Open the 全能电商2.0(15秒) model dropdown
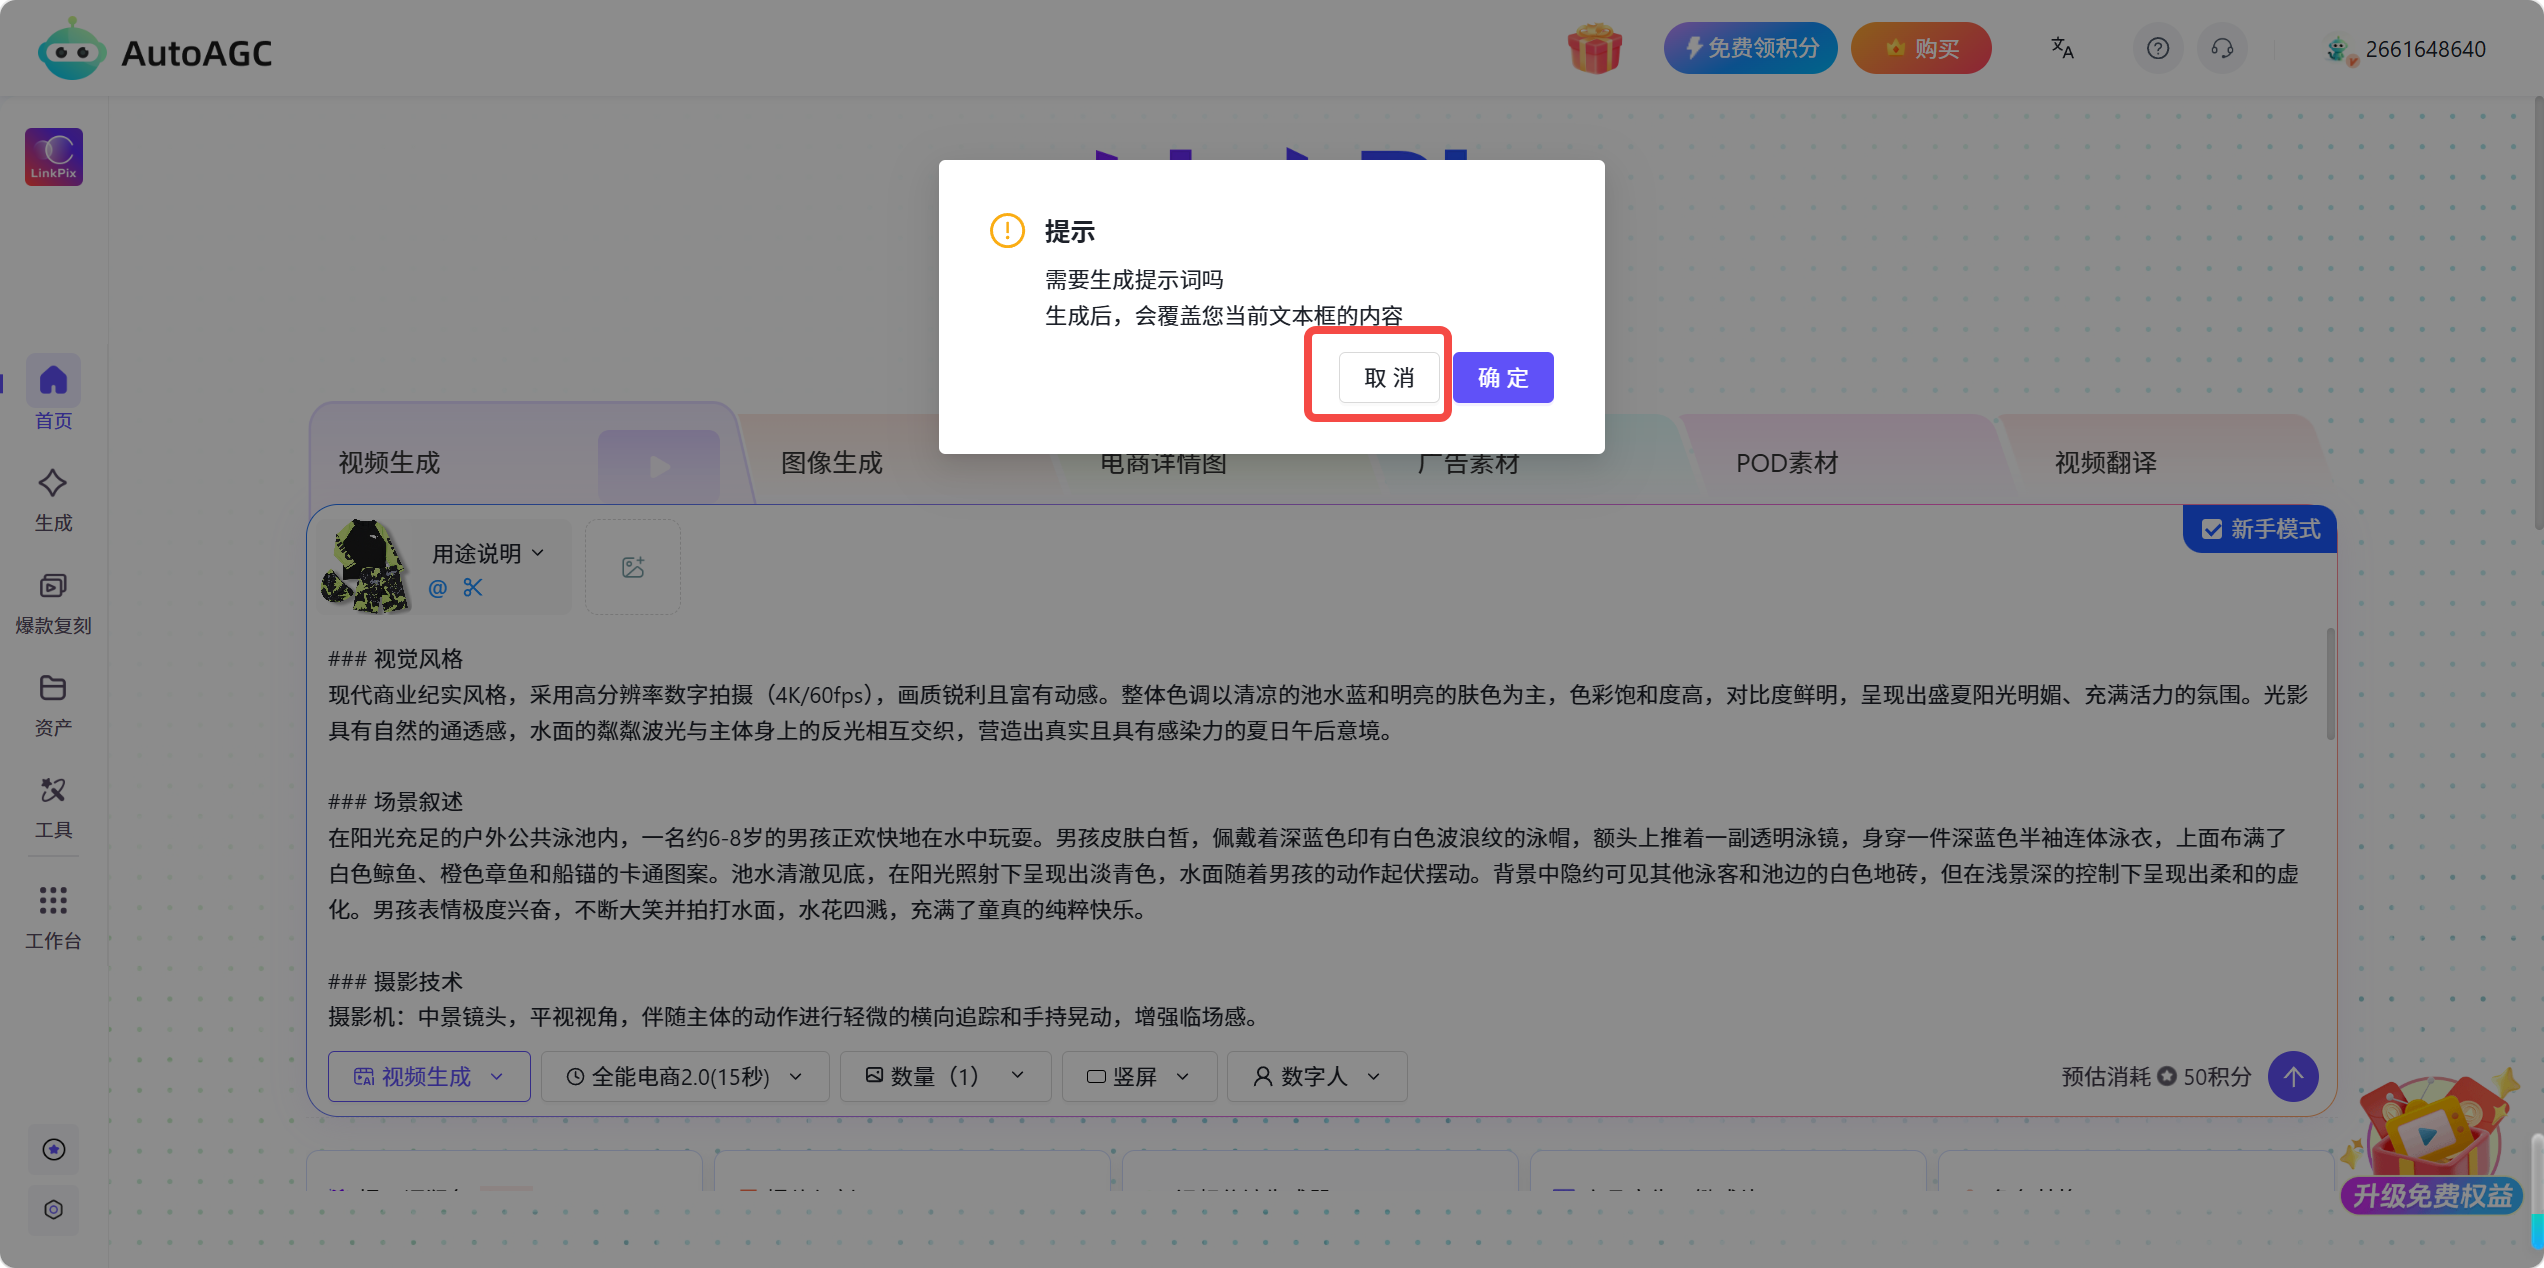 point(685,1076)
